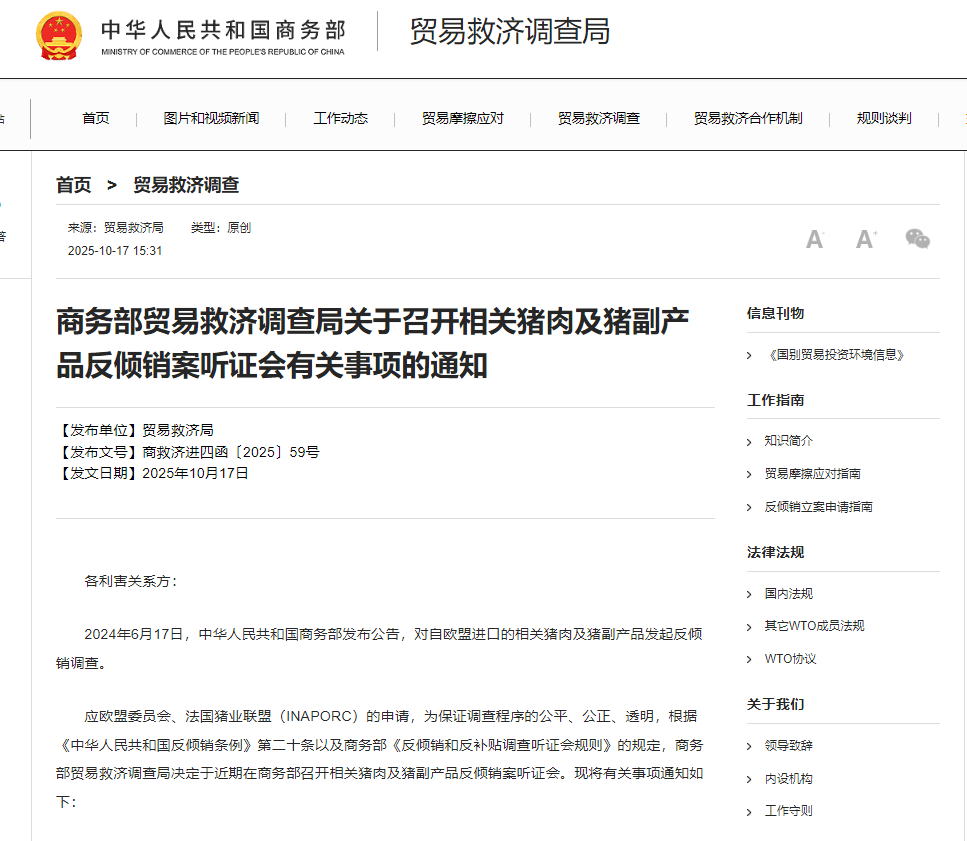
Task: Click the national emblem logo
Action: click(x=59, y=36)
